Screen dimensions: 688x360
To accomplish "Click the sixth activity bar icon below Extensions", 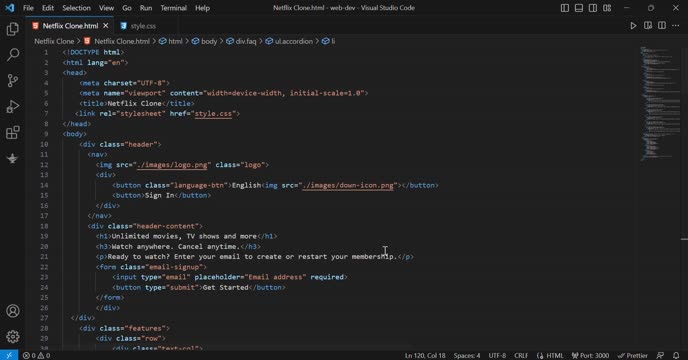I will (13, 158).
